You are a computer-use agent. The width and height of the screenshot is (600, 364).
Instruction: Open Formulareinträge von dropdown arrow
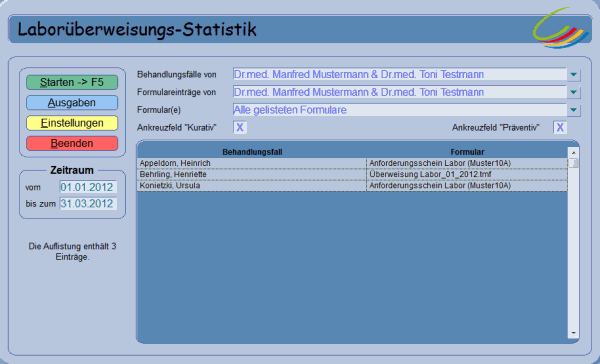pyautogui.click(x=573, y=92)
